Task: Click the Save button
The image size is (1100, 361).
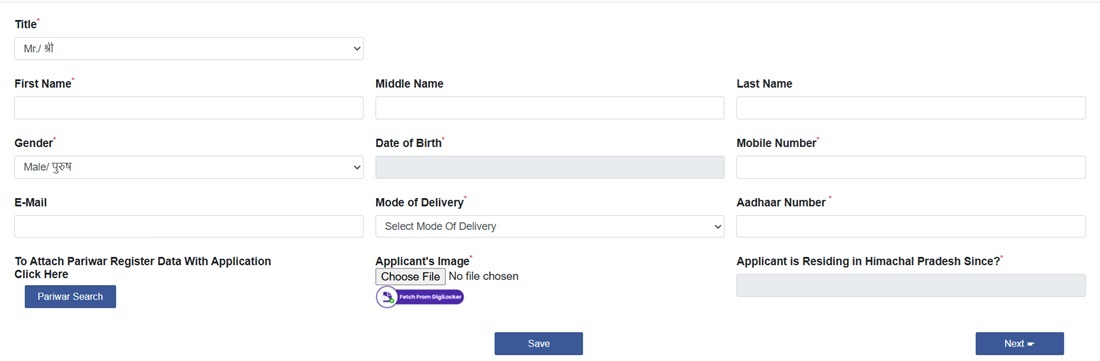Action: click(539, 343)
